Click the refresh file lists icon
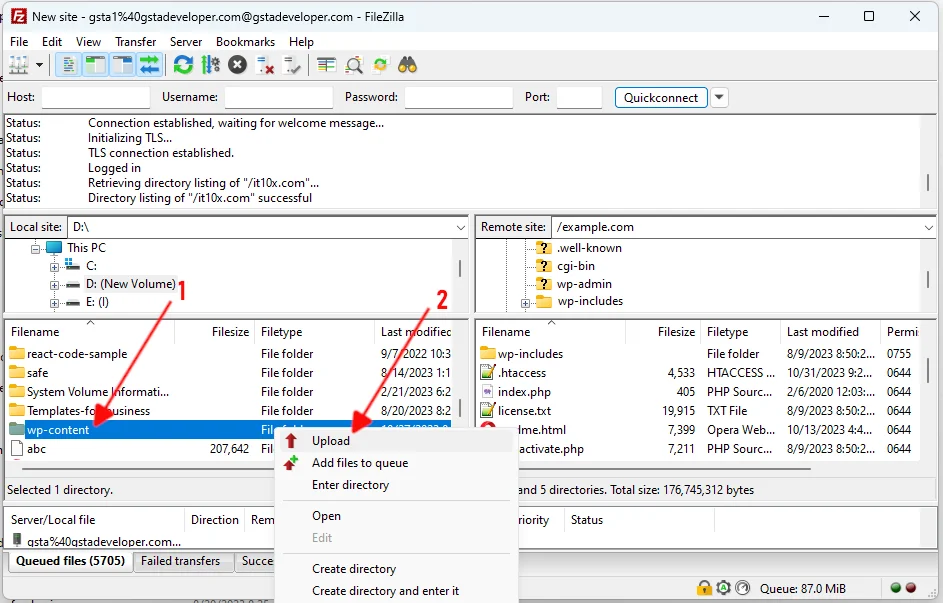This screenshot has width=943, height=603. (183, 65)
